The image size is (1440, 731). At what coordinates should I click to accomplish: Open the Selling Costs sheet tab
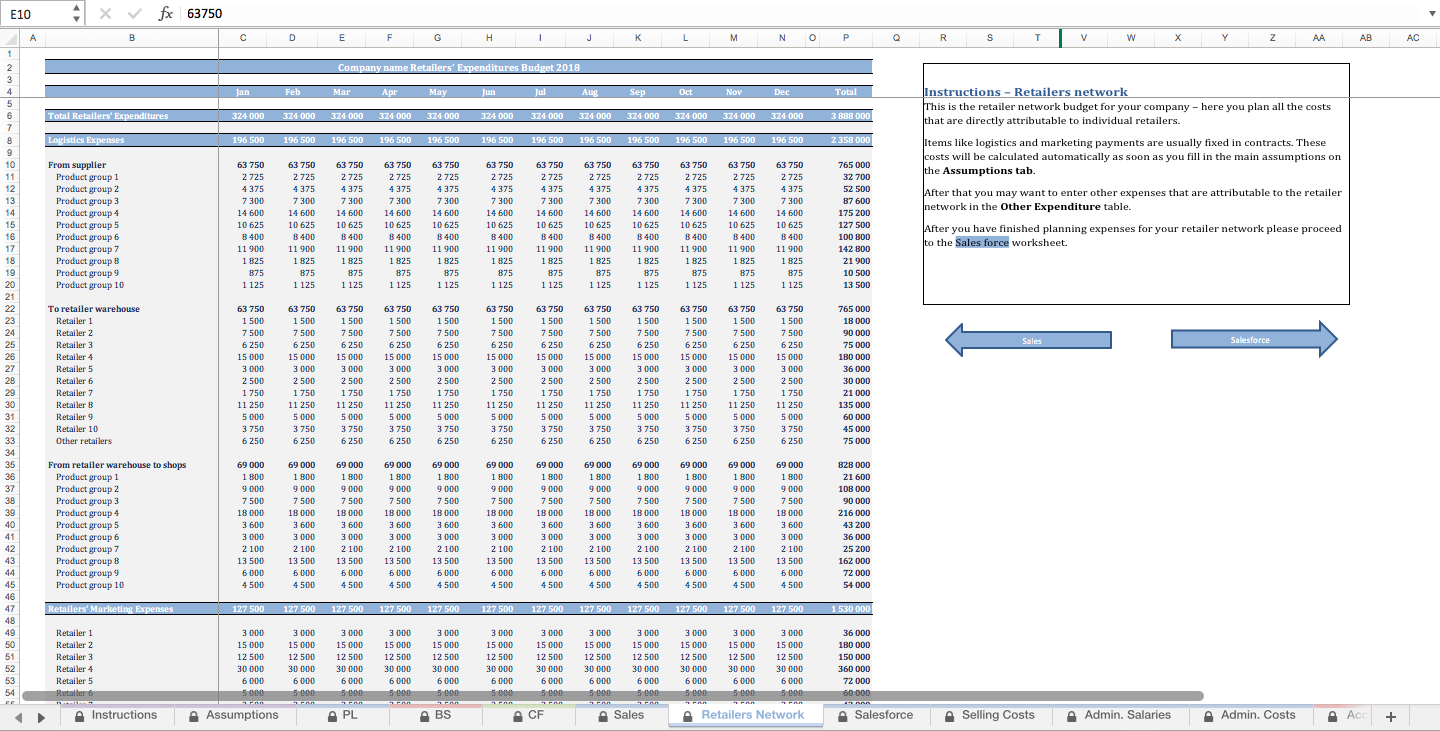click(x=990, y=715)
